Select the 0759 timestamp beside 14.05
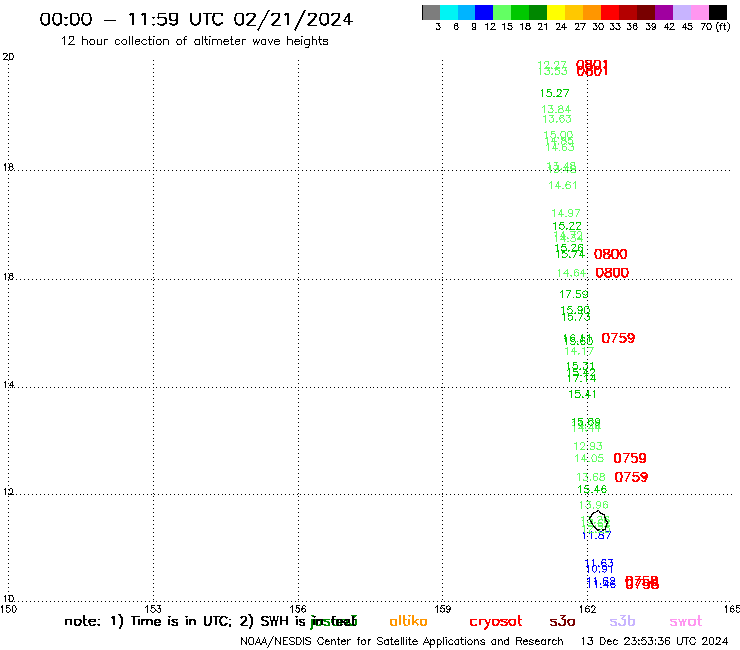740x650 pixels. click(x=630, y=458)
